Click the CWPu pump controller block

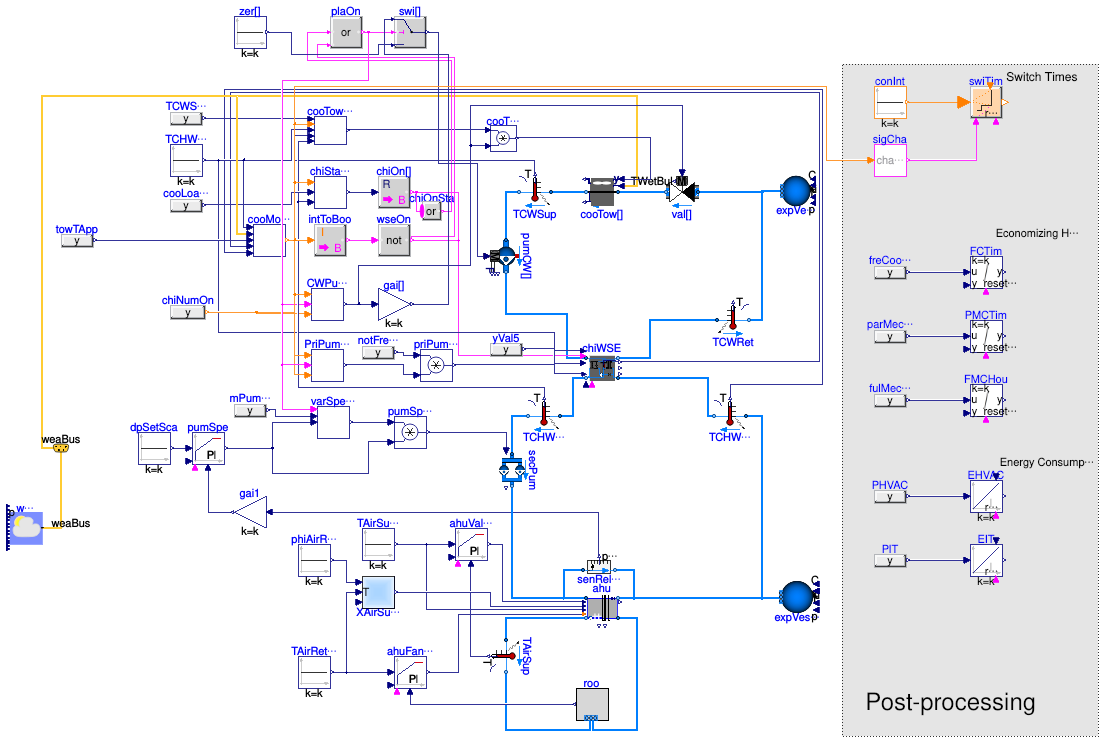328,304
